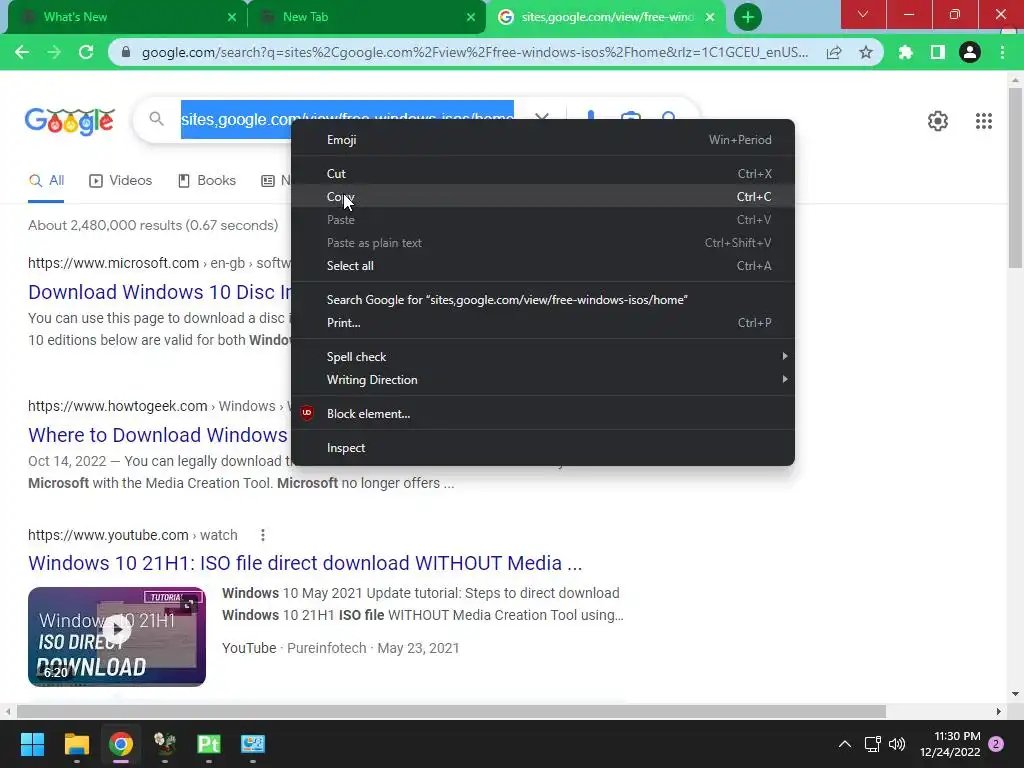Open the Extensions puzzle icon
Screen dimensions: 1024x768
coord(905,52)
